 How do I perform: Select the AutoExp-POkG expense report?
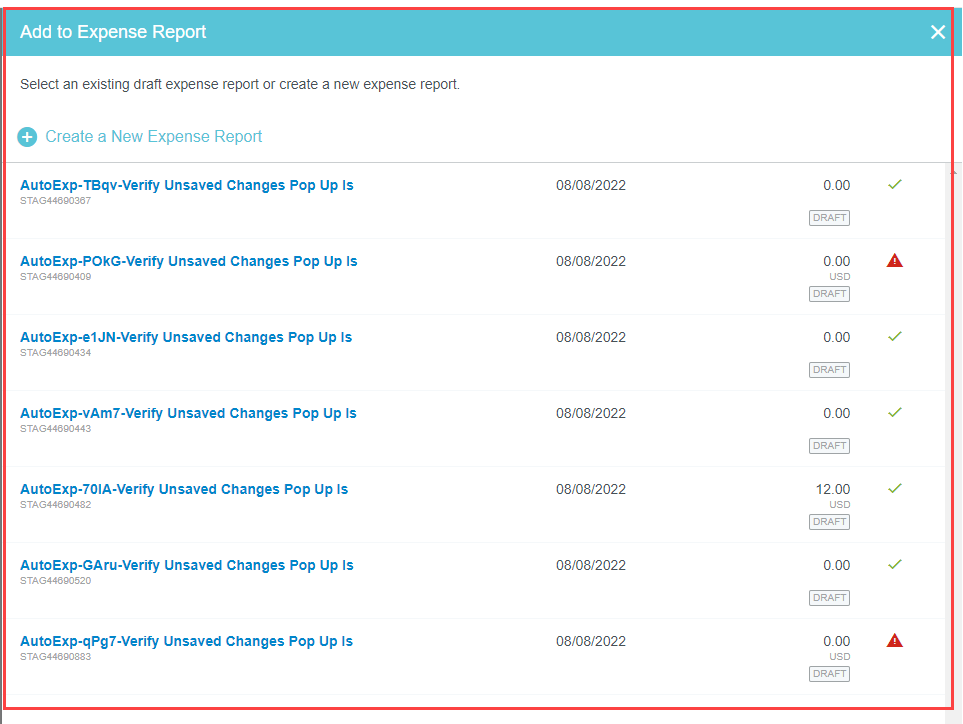(x=188, y=262)
